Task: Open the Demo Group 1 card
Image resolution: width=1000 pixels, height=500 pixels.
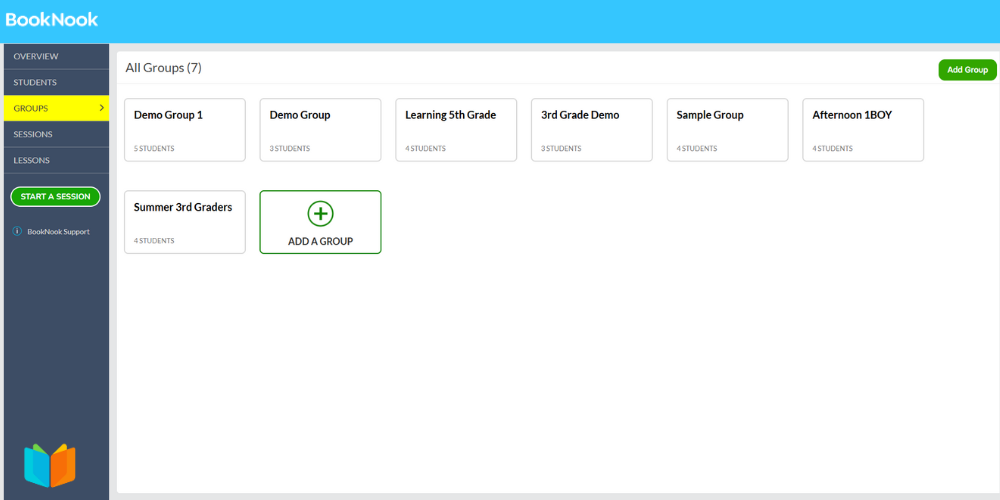Action: click(185, 129)
